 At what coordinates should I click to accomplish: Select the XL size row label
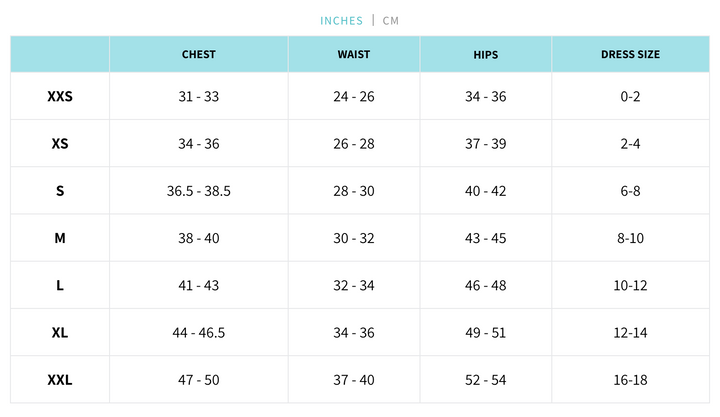point(60,332)
